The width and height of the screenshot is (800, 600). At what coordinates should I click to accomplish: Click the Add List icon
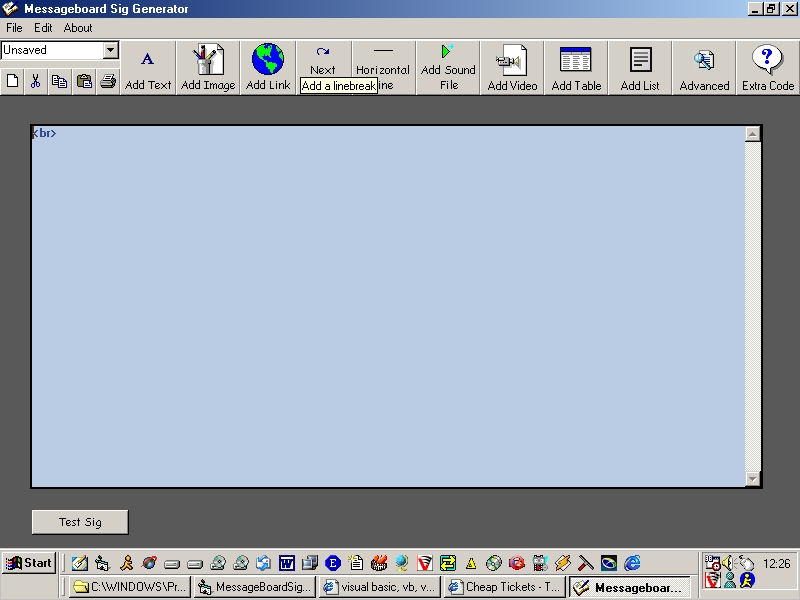click(x=640, y=60)
